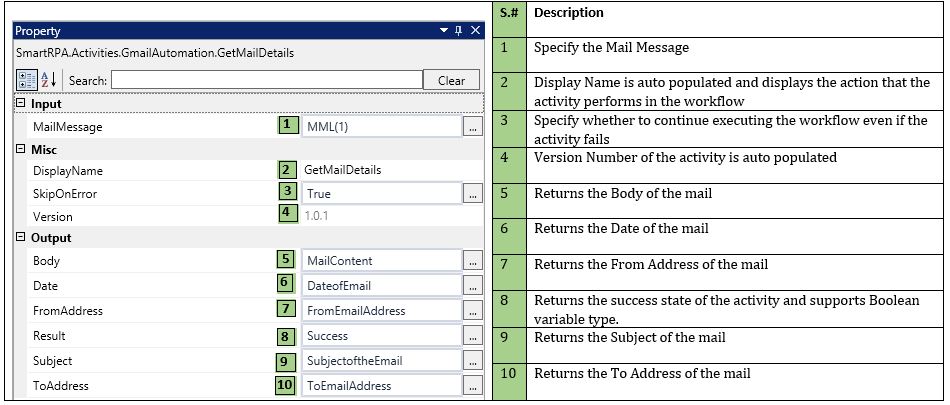Screen dimensions: 950x405
Task: Open the ellipsis editor for Body
Action: pos(474,261)
